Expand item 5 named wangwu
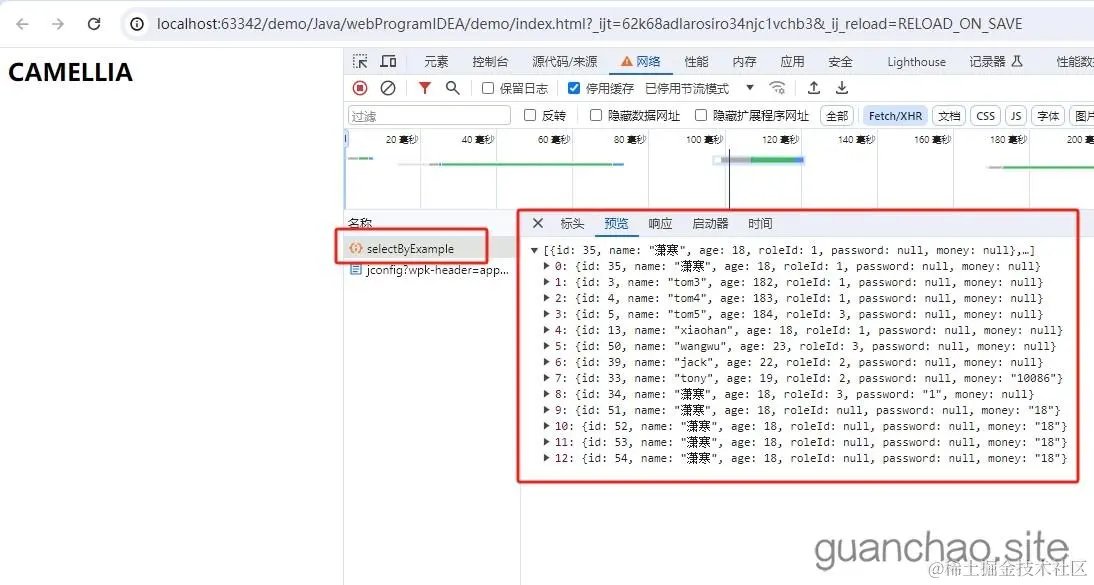 pyautogui.click(x=546, y=346)
